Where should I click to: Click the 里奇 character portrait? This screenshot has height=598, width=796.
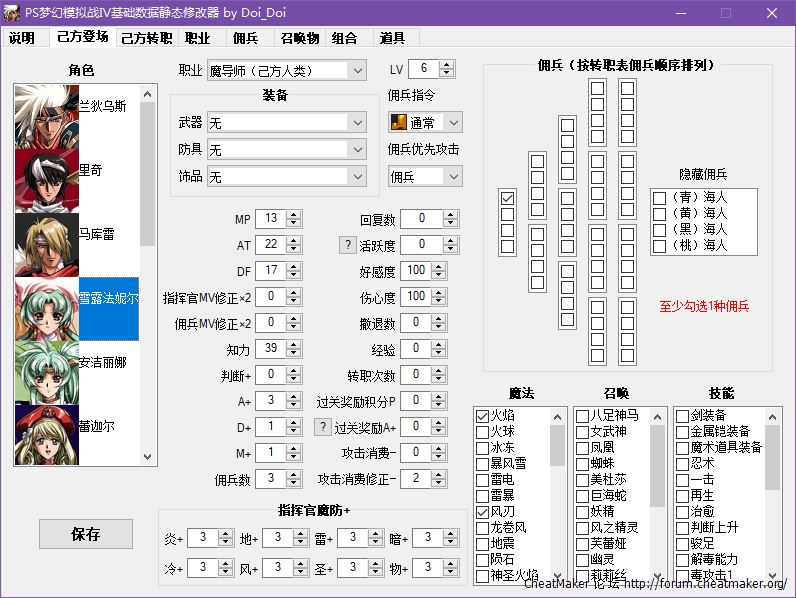point(47,180)
